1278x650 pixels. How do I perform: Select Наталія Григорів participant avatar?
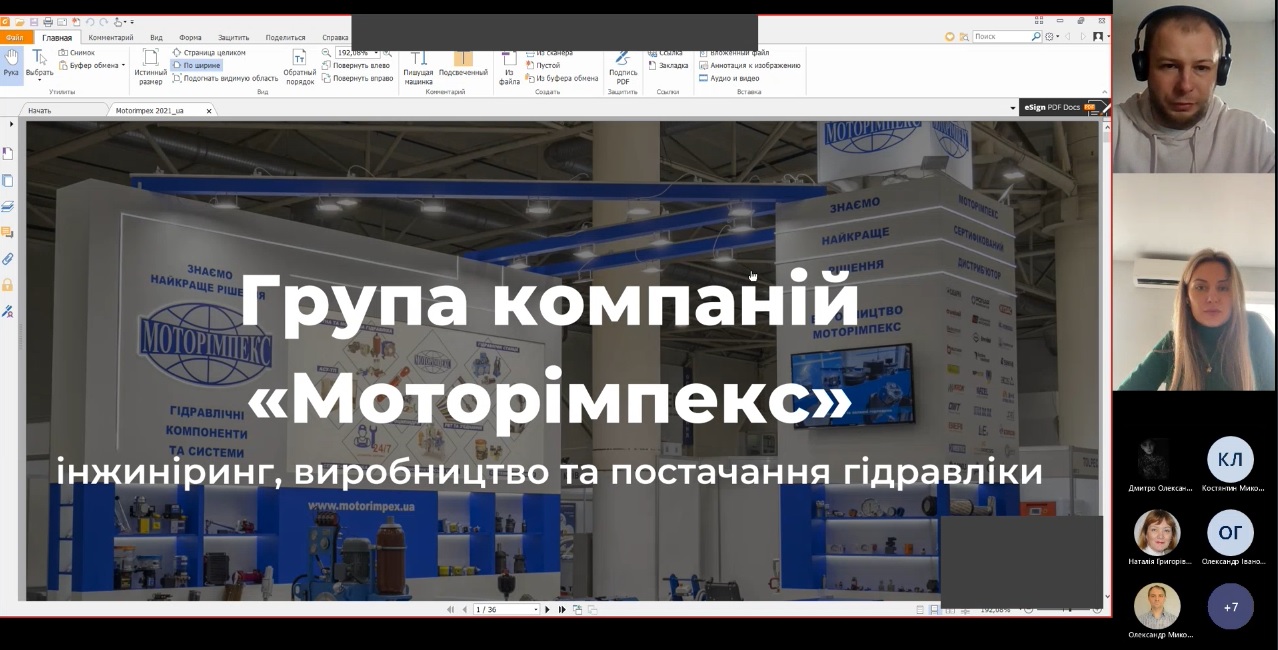[1157, 533]
